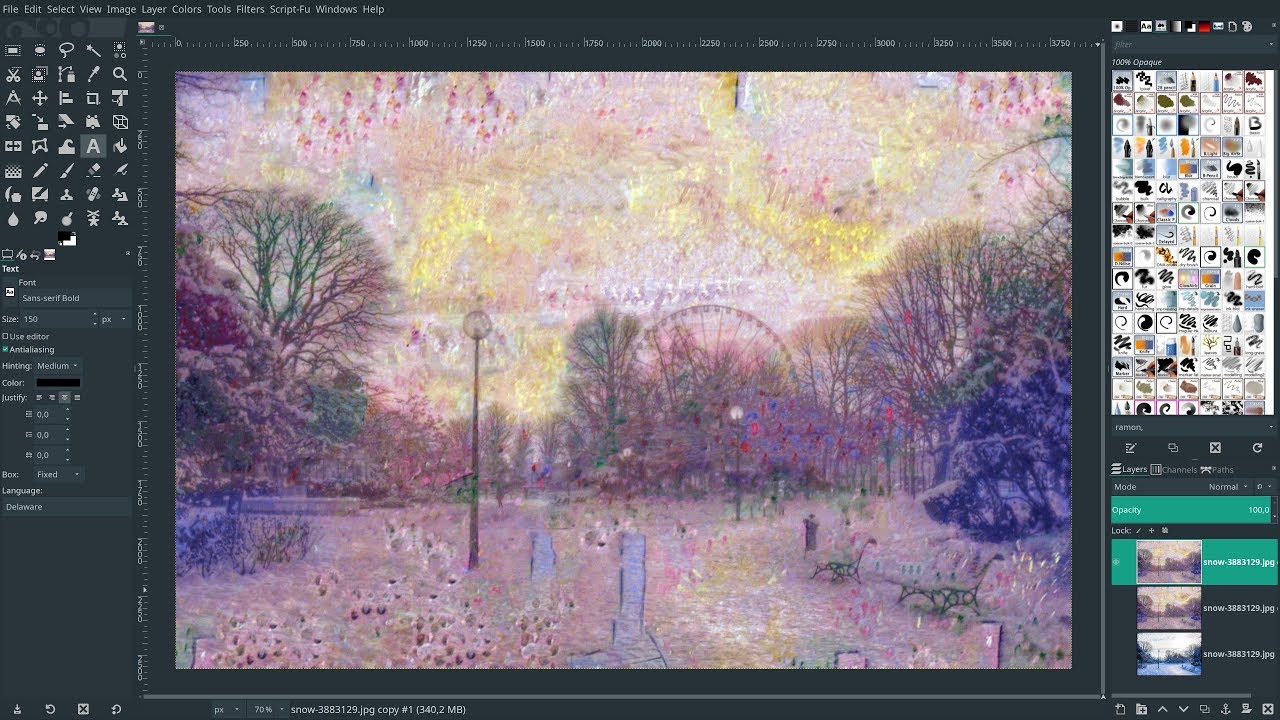Disable the Antialiasing checkbox

coord(5,350)
